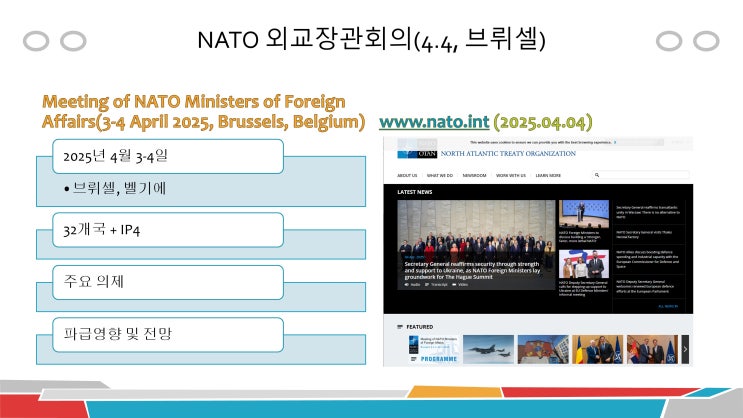Select WORK WITH US in navigation
Viewport: 743px width, 418px height.
[511, 175]
